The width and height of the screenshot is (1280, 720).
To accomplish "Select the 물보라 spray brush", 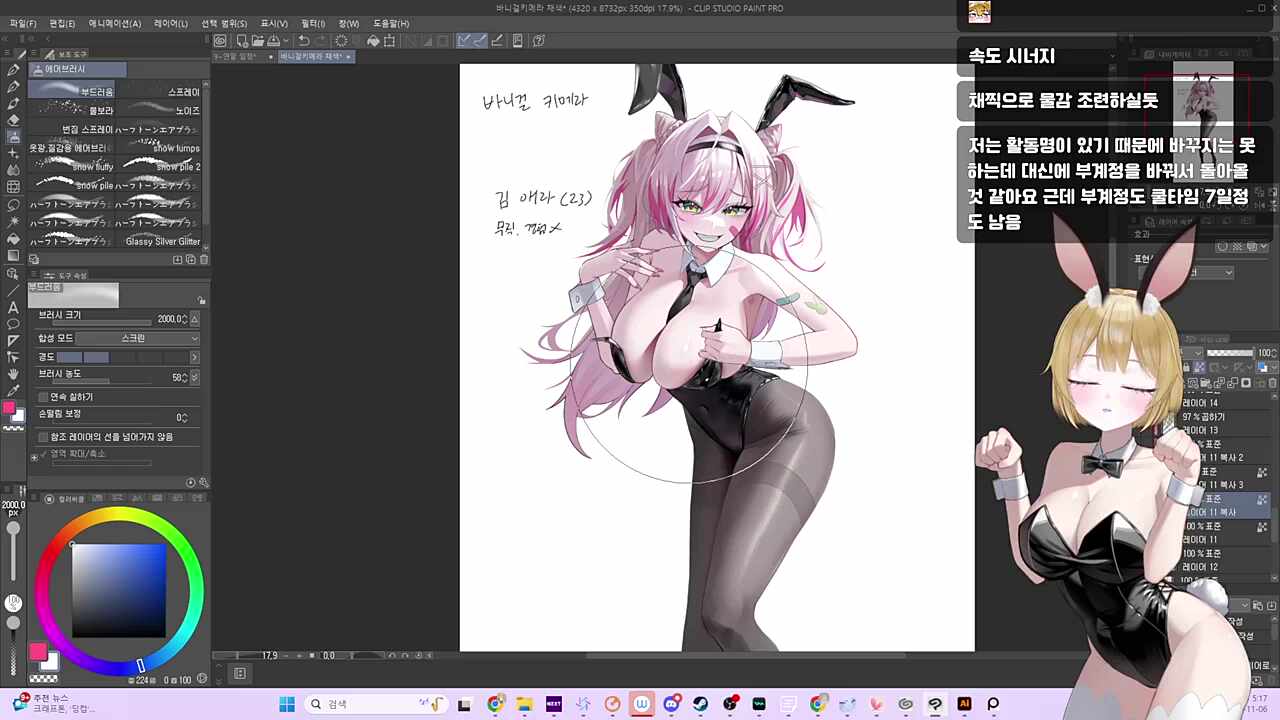I will 72,110.
